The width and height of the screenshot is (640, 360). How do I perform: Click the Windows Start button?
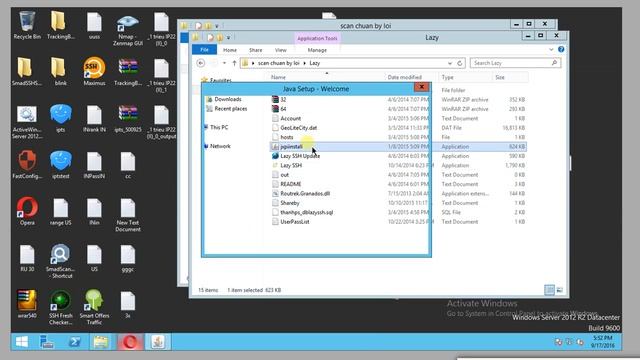(22, 342)
